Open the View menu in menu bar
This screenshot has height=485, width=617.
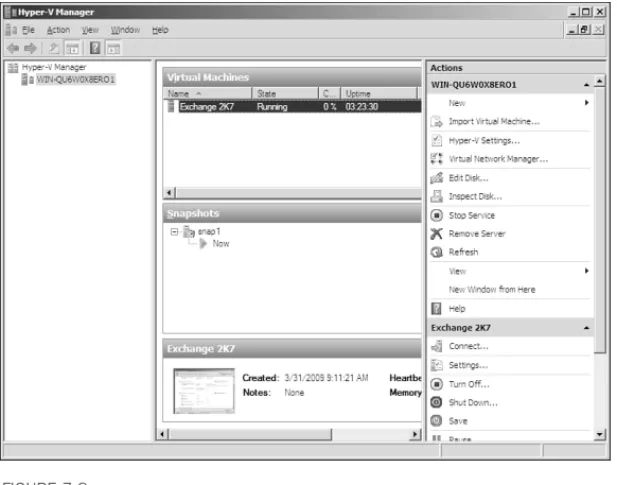pyautogui.click(x=90, y=30)
